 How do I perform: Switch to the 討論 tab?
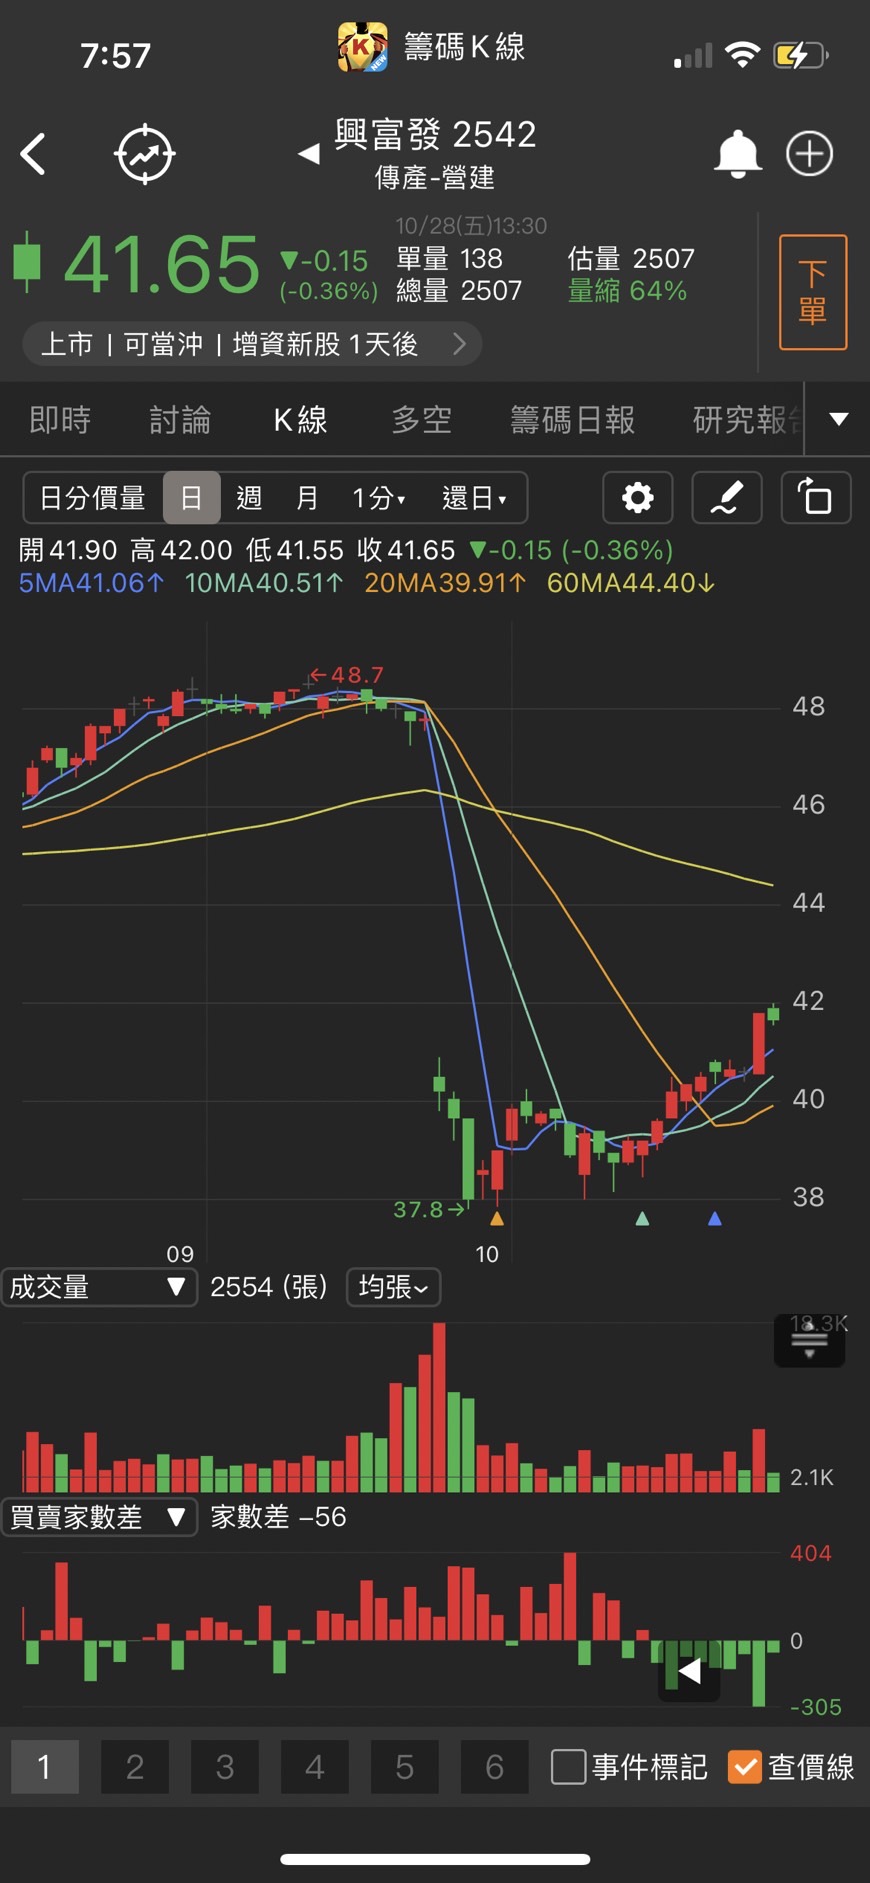pyautogui.click(x=180, y=420)
